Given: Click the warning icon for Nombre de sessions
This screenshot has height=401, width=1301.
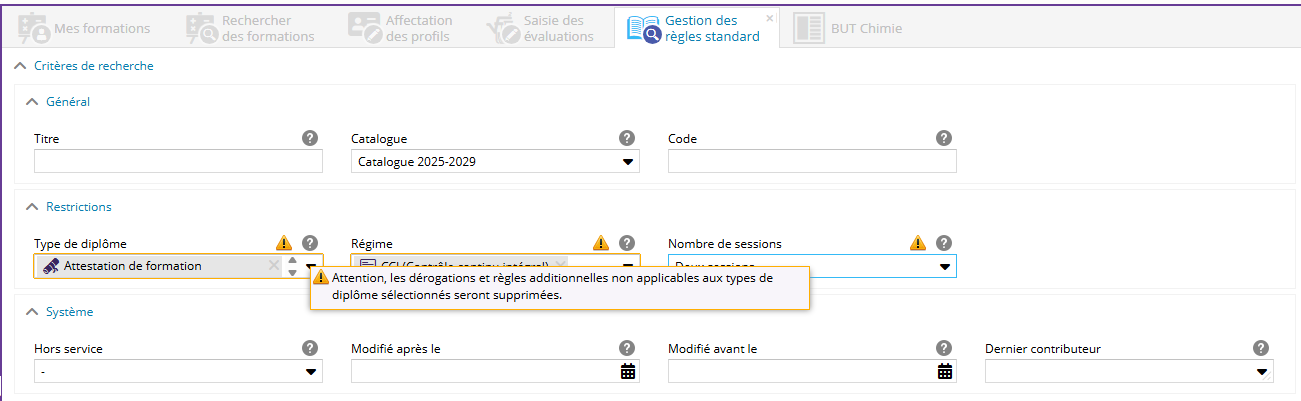Looking at the screenshot, I should coord(918,243).
